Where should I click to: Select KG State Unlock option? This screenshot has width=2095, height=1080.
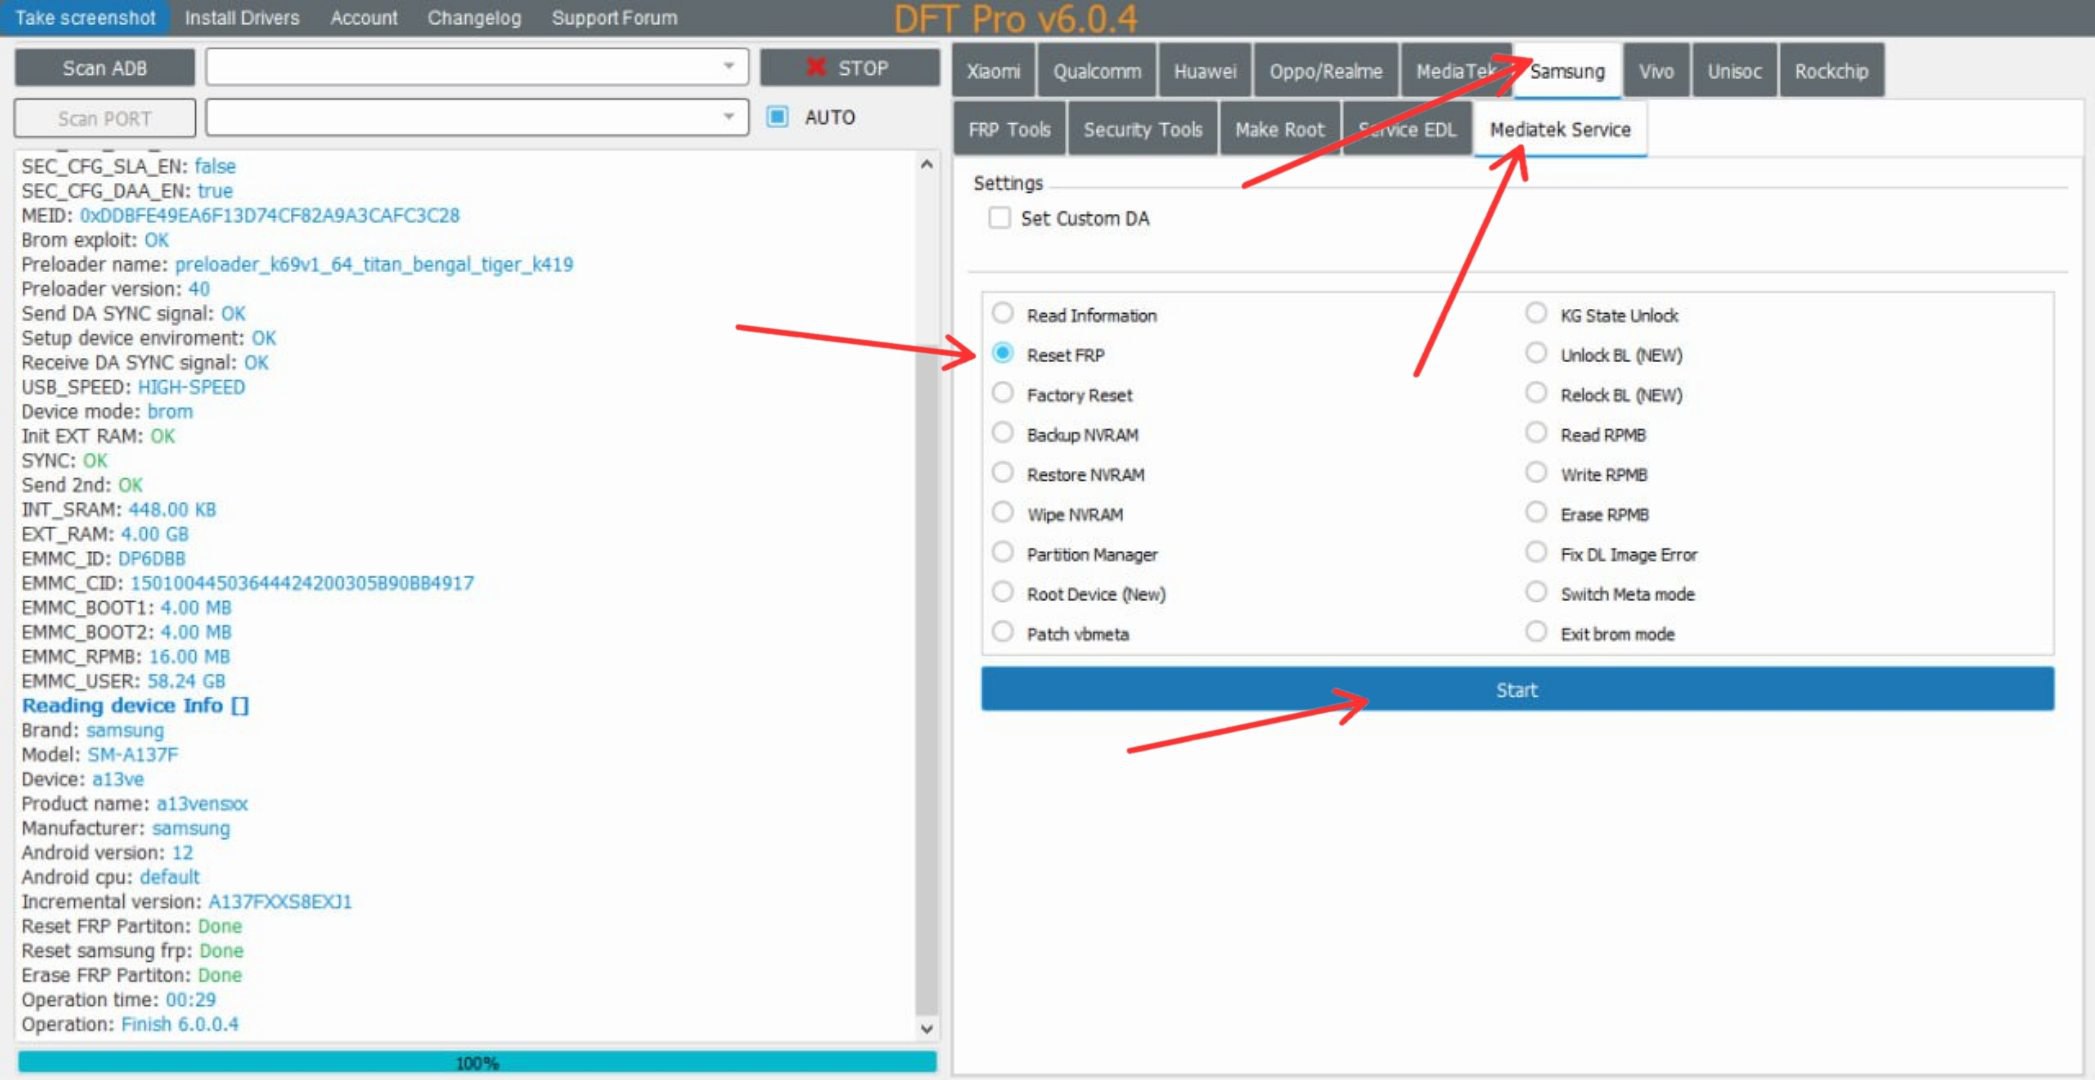click(1536, 314)
